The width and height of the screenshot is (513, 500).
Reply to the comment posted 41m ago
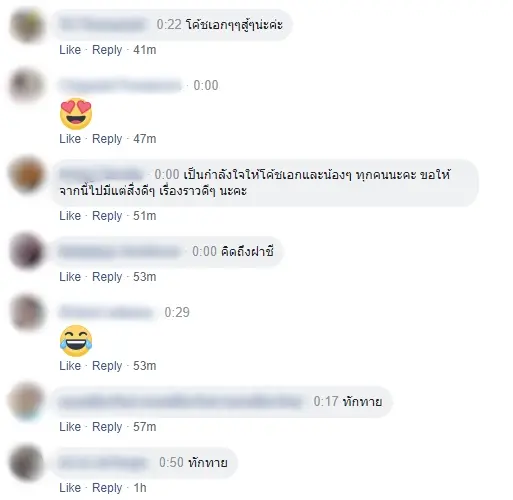point(107,50)
